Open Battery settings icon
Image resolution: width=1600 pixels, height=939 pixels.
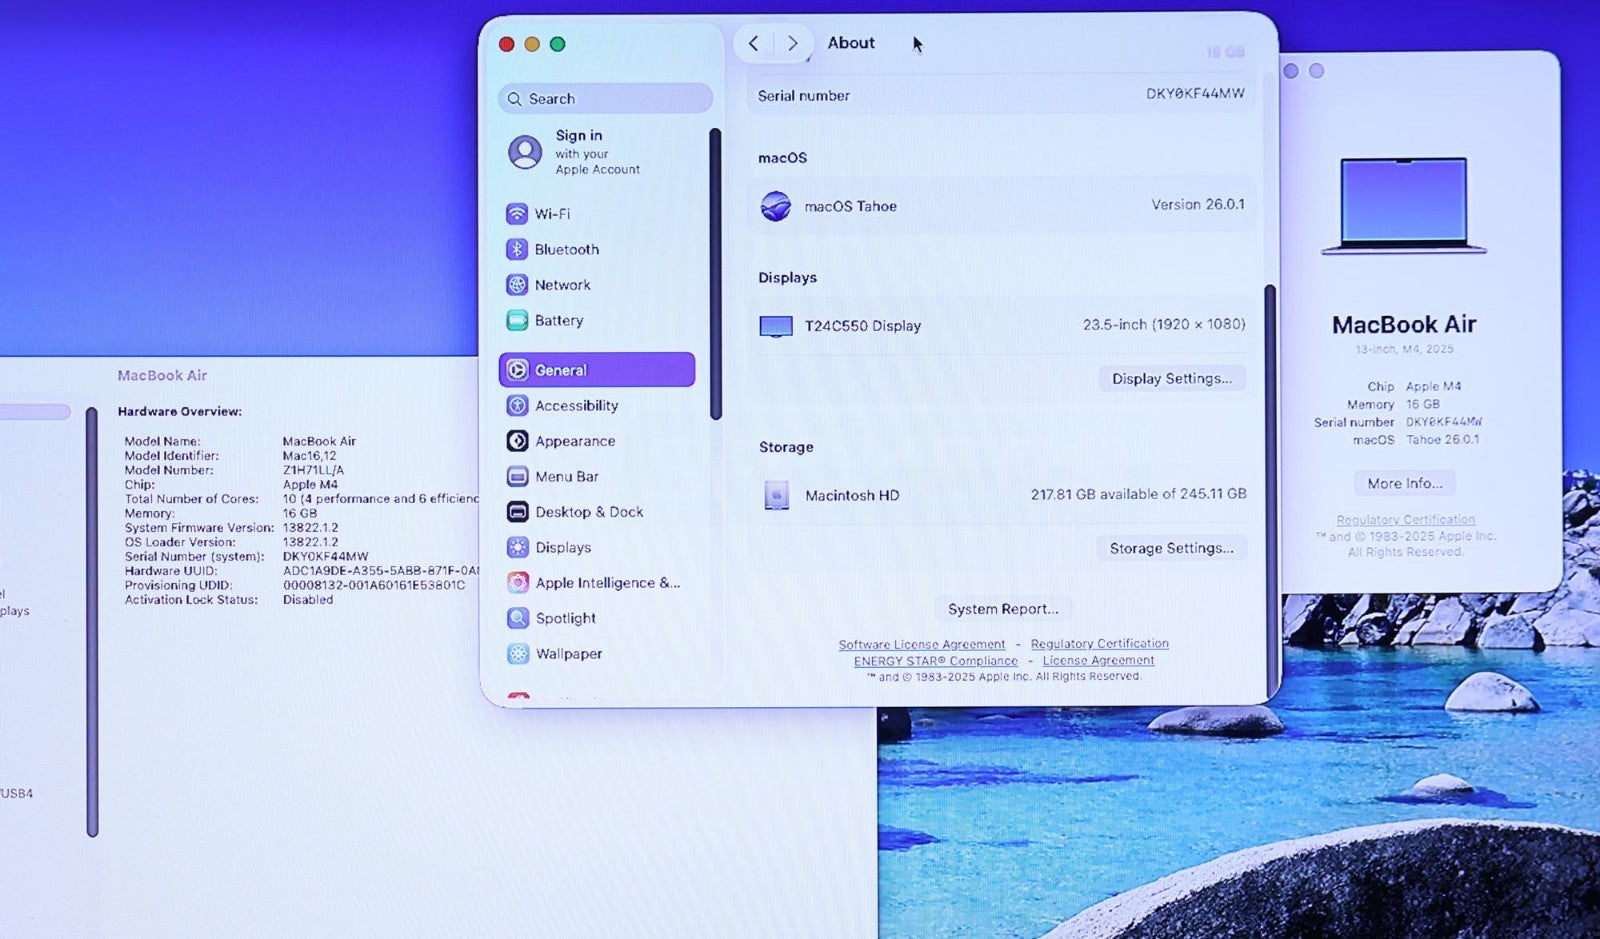tap(517, 321)
